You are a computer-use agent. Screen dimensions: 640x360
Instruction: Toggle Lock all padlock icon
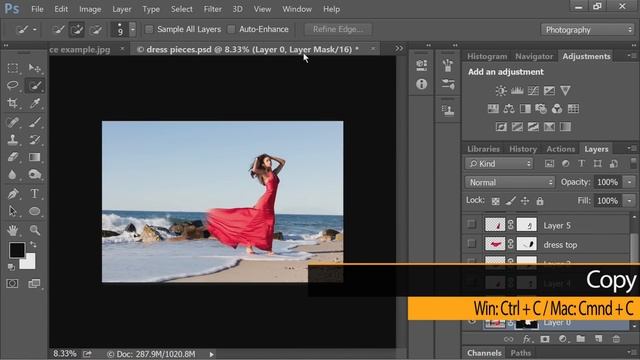pos(540,201)
